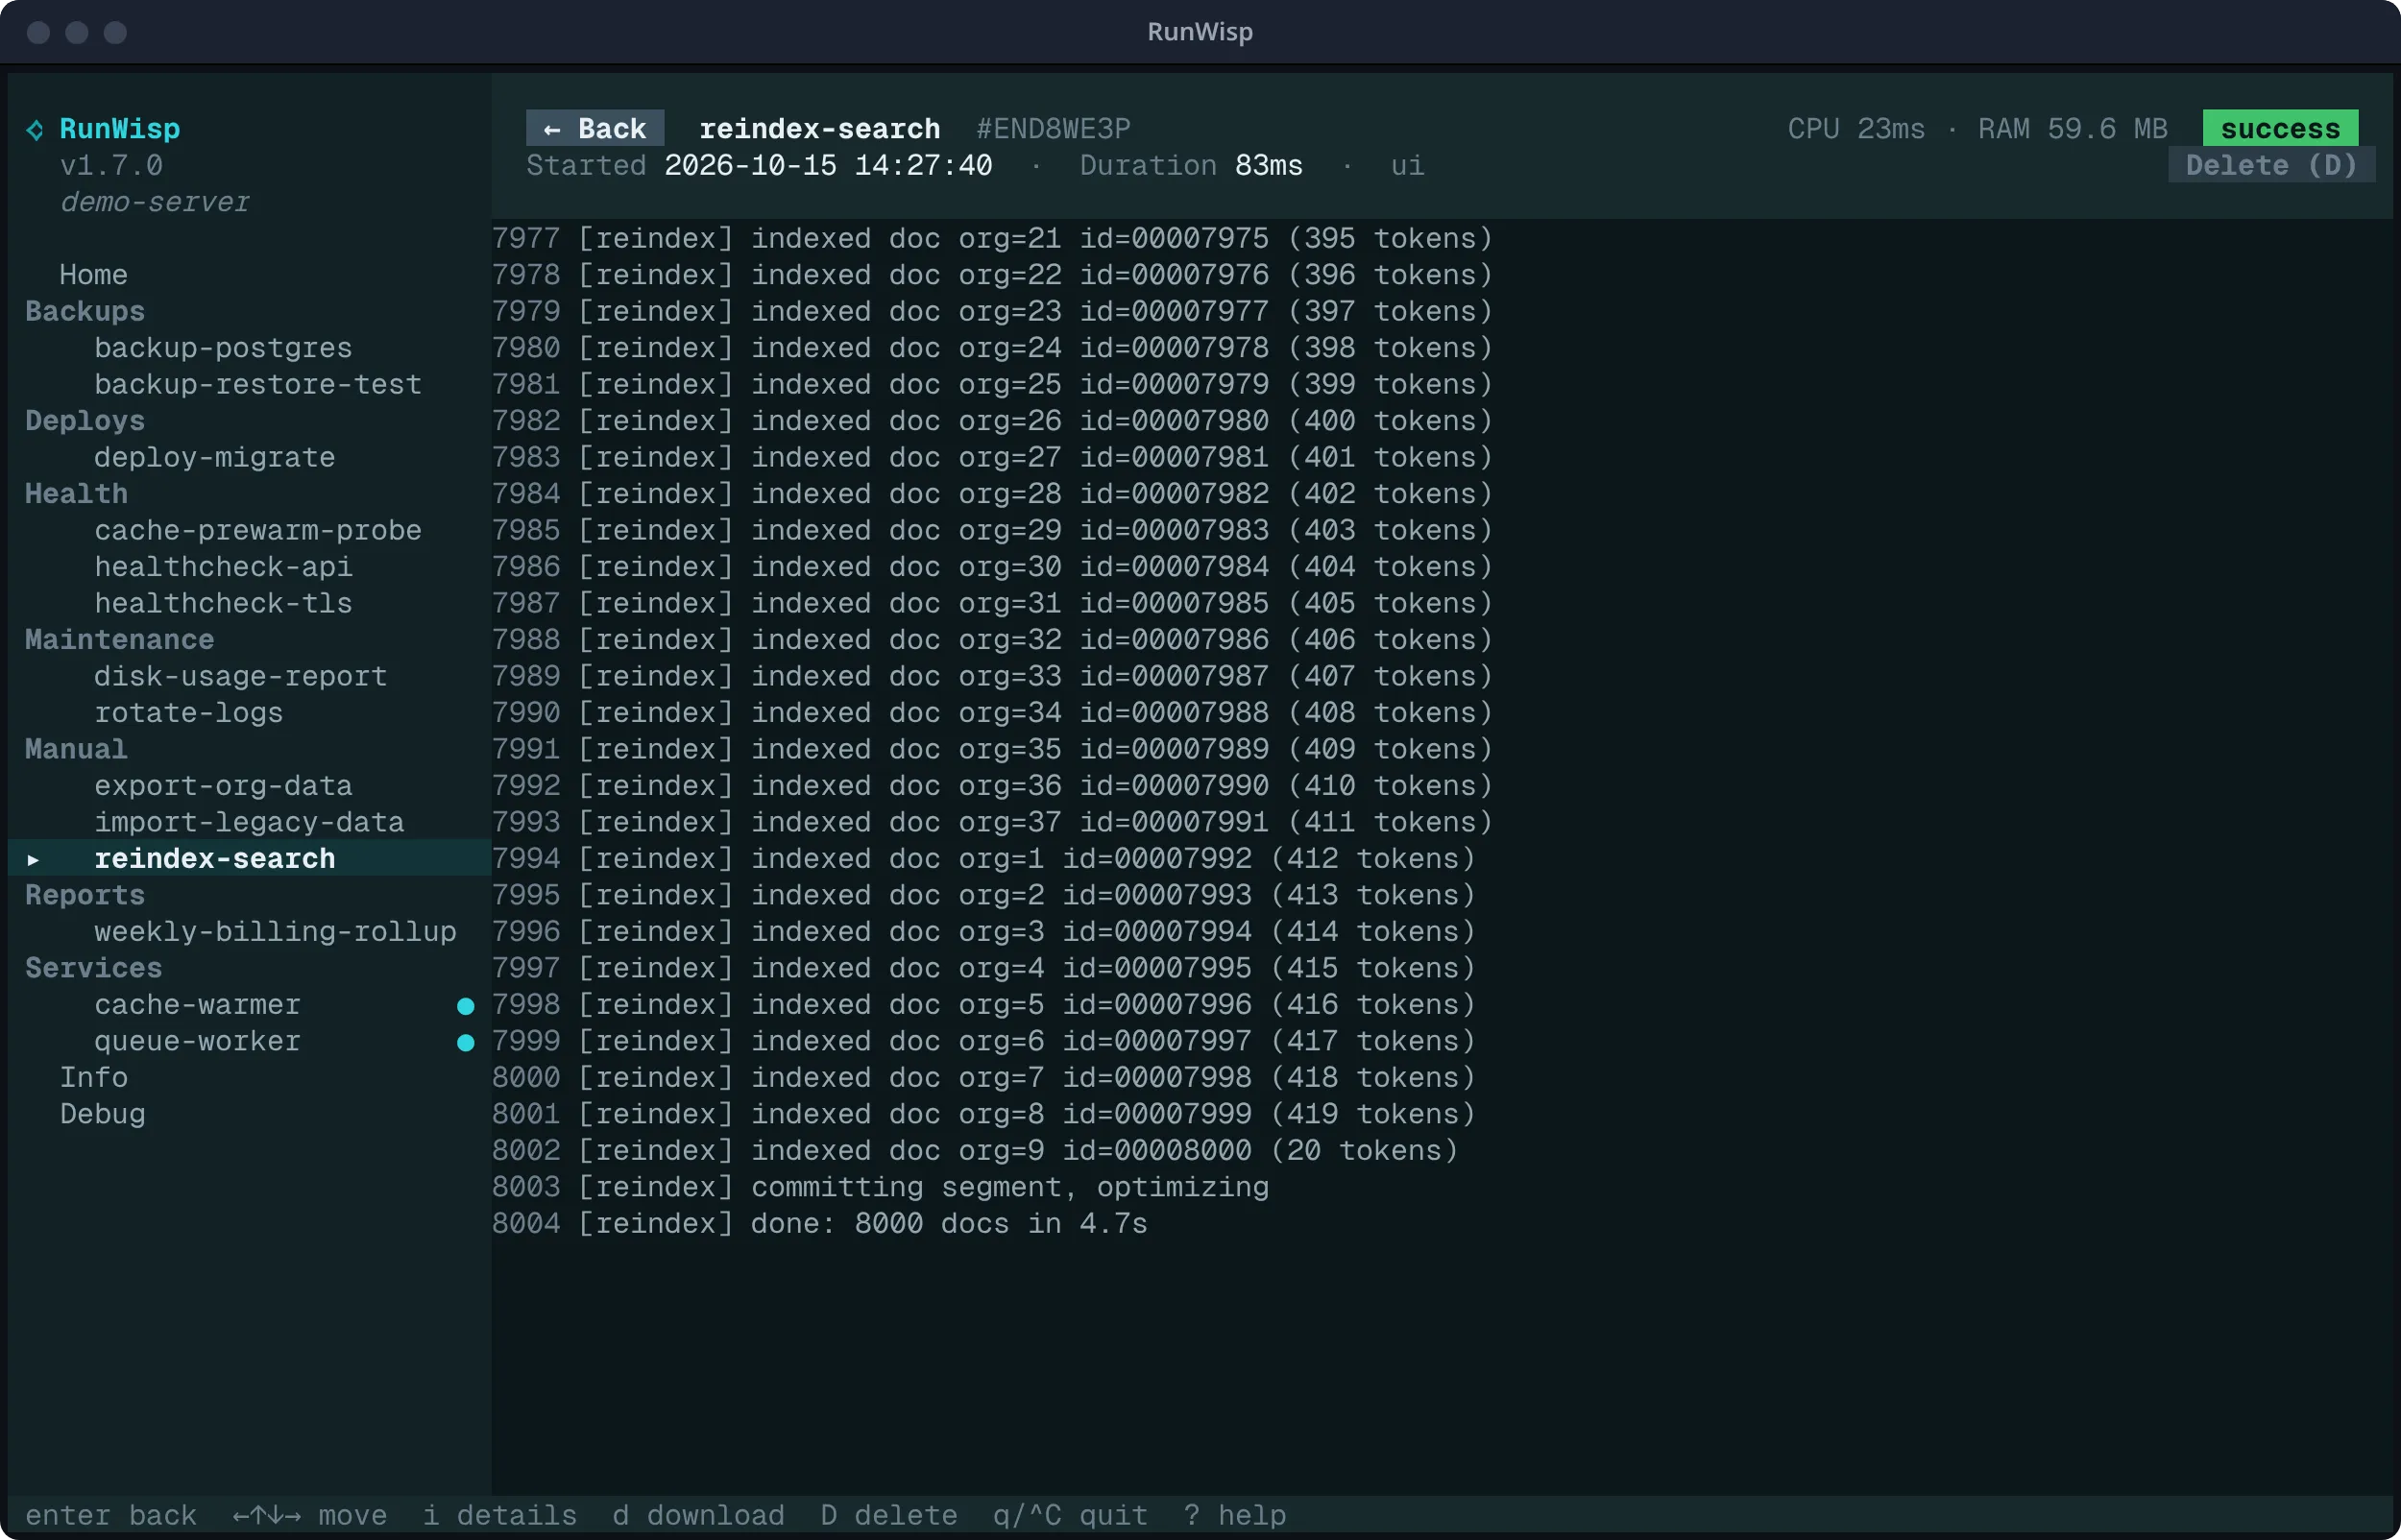2401x1540 pixels.
Task: Click the Duration 83ms value
Action: pyautogui.click(x=1268, y=165)
